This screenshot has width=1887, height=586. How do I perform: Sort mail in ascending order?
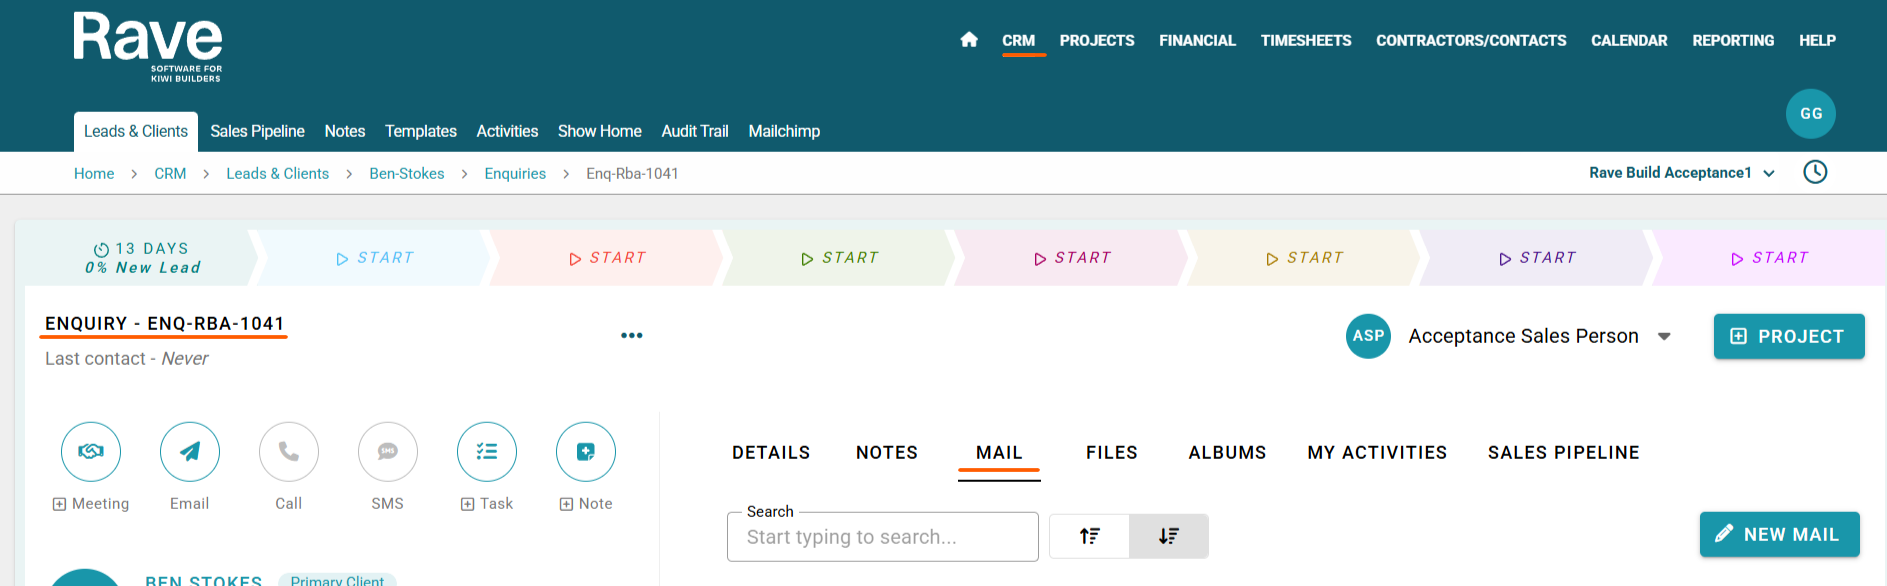point(1089,536)
